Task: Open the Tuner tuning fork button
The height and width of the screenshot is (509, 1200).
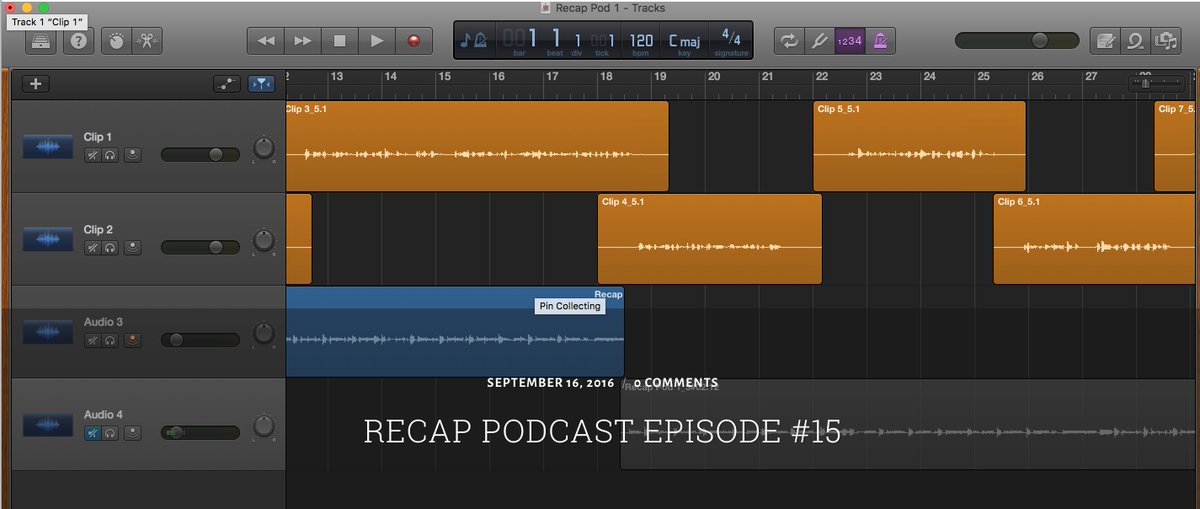Action: pyautogui.click(x=819, y=41)
